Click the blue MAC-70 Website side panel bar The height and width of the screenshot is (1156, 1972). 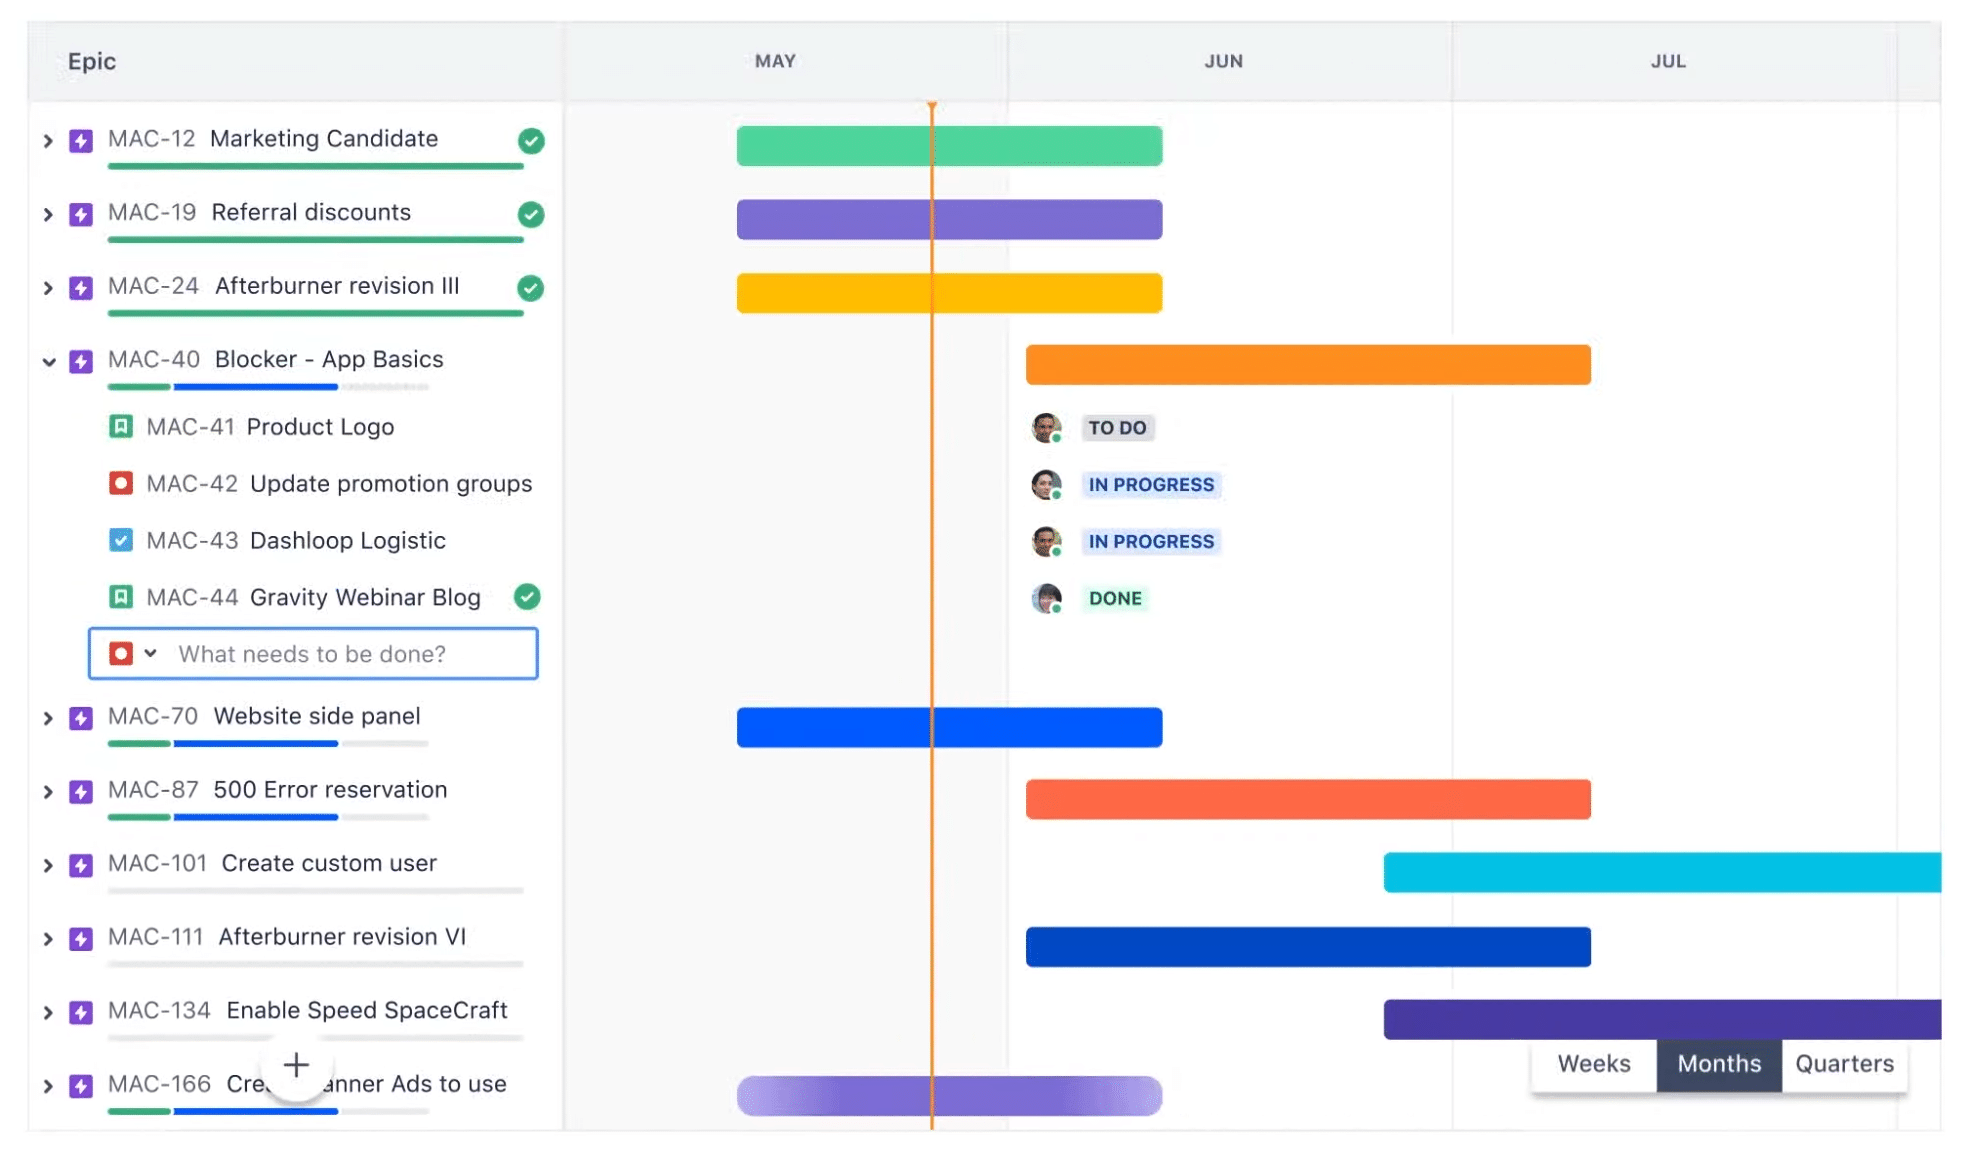tap(949, 728)
